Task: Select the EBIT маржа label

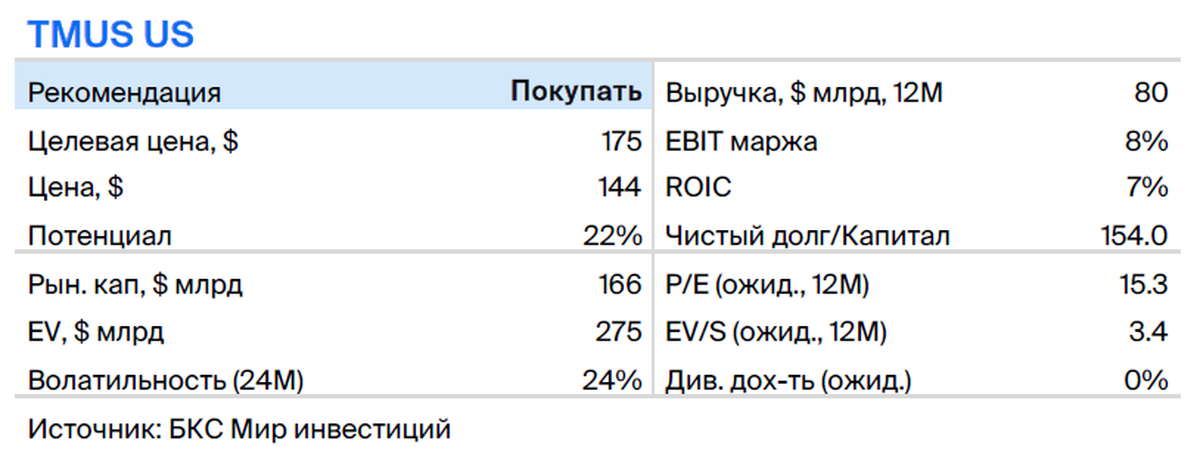Action: [741, 141]
